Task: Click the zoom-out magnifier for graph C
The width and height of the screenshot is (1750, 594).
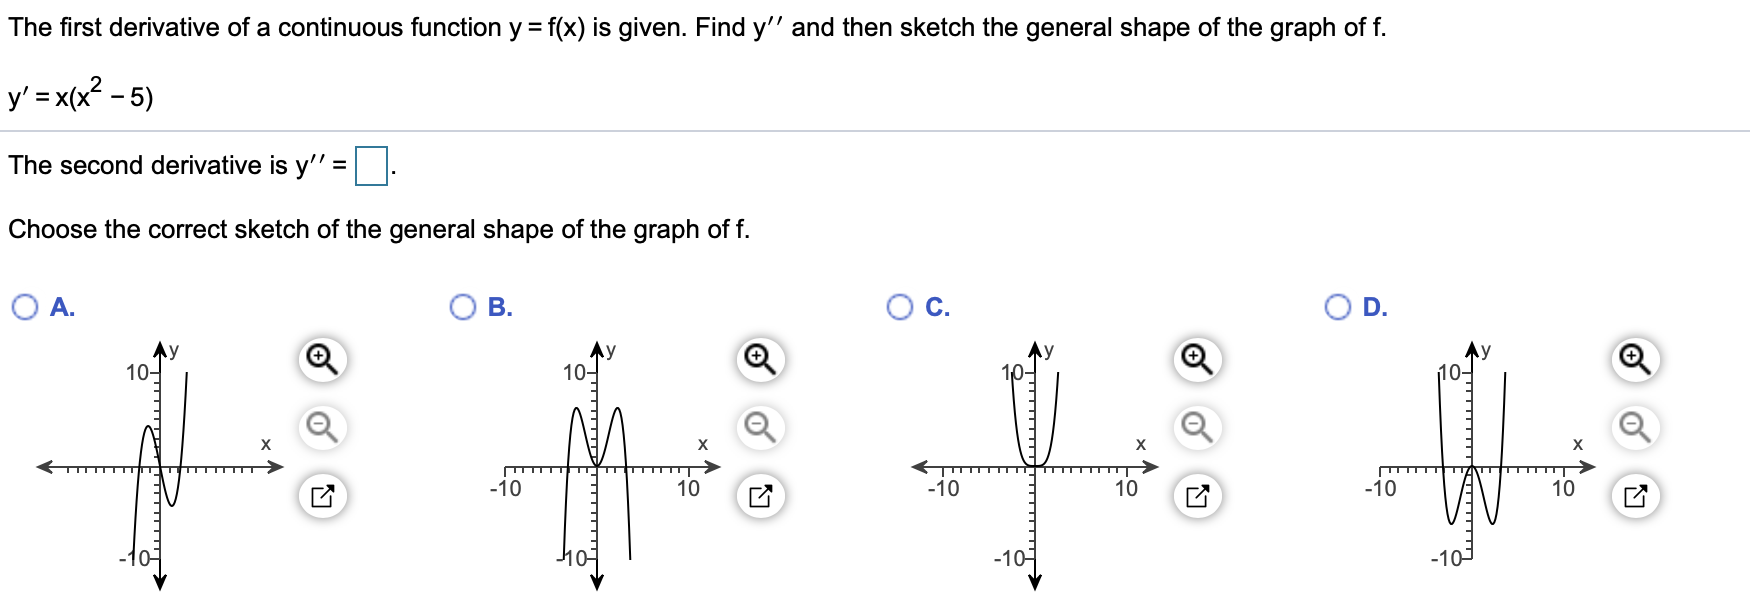Action: pyautogui.click(x=1196, y=427)
